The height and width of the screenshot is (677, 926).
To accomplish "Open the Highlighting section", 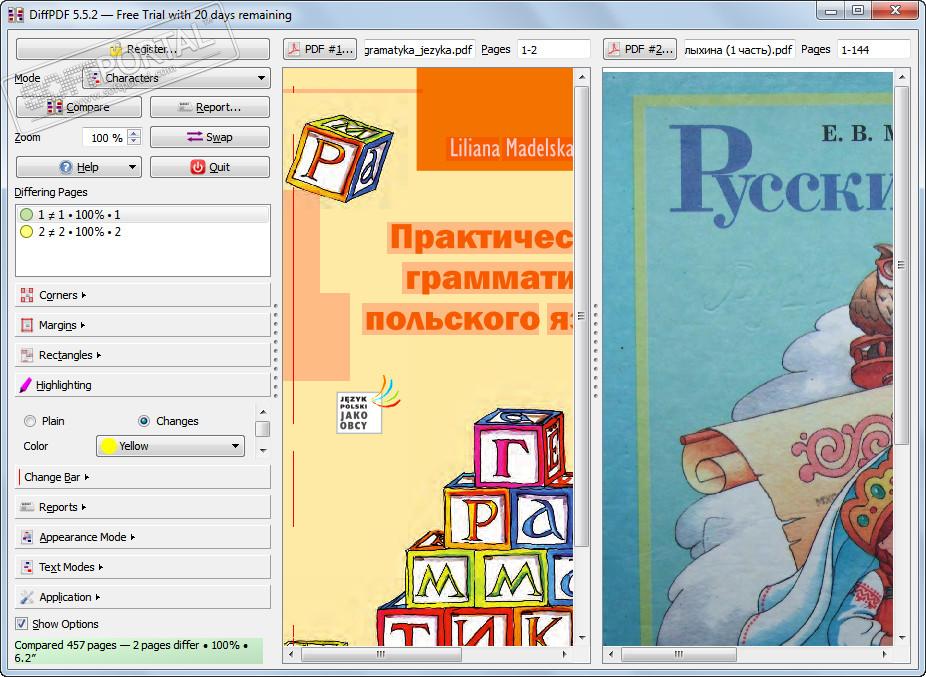I will tap(63, 385).
